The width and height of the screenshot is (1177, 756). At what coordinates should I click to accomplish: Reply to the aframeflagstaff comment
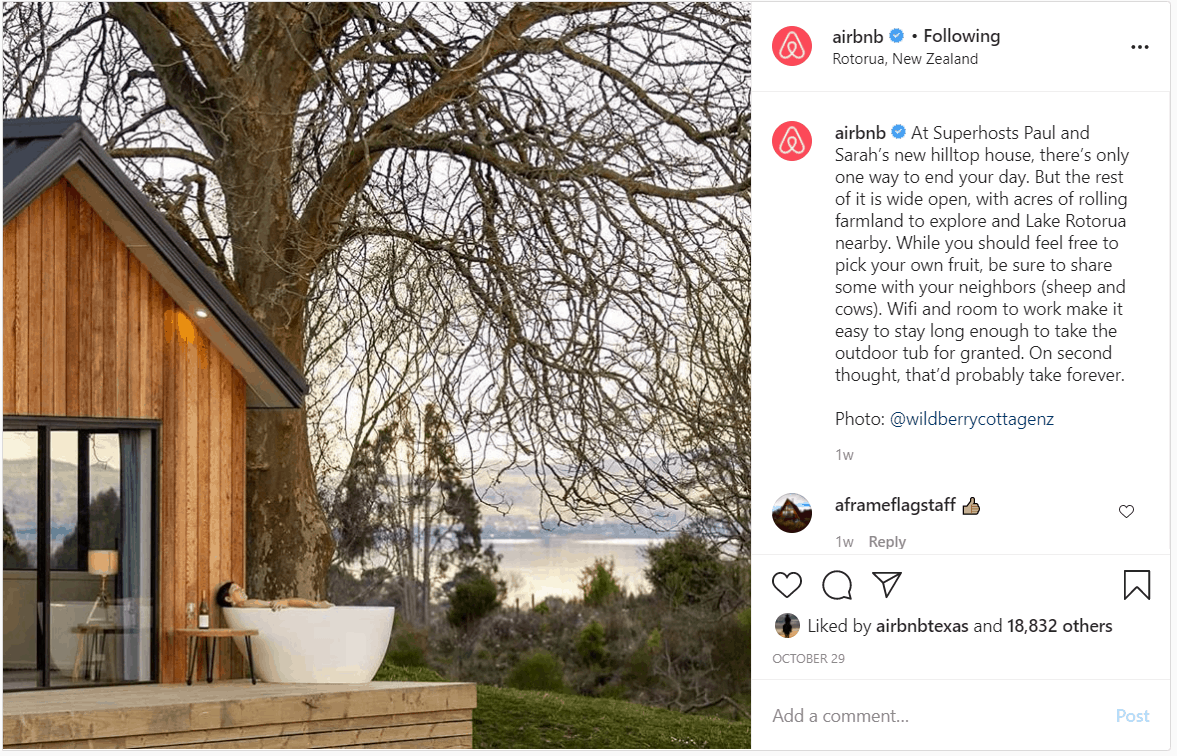tap(887, 542)
